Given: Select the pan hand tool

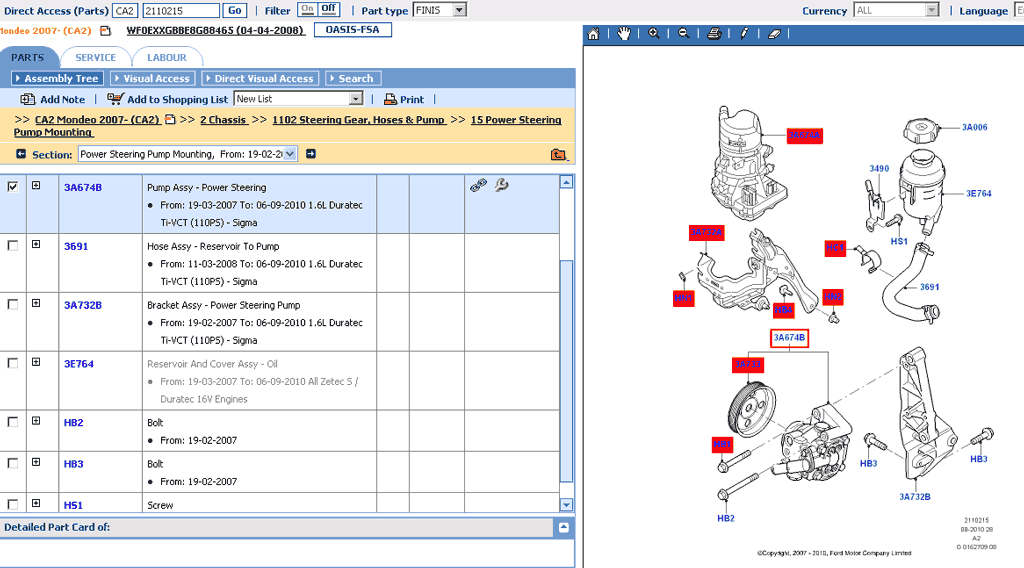Looking at the screenshot, I should coord(624,34).
